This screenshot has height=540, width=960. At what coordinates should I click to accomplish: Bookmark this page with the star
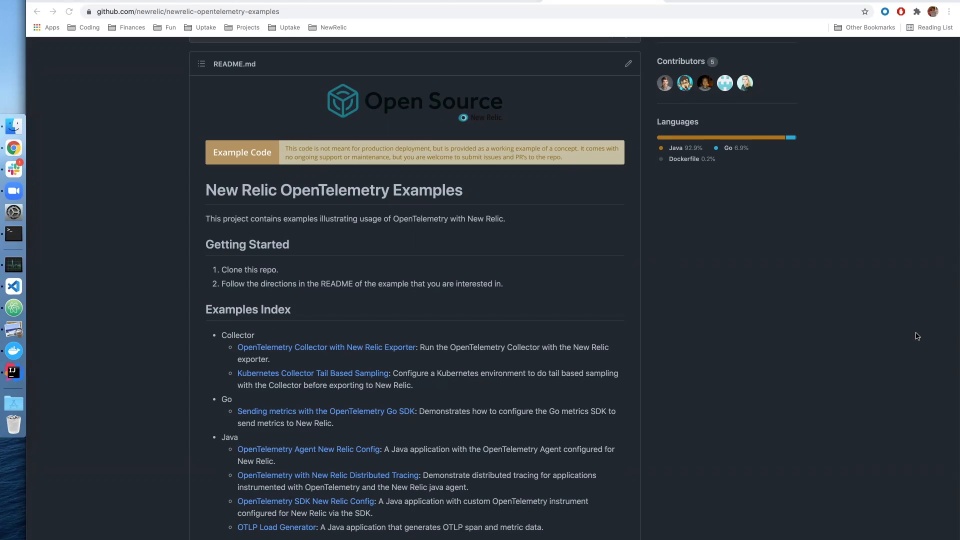point(864,12)
